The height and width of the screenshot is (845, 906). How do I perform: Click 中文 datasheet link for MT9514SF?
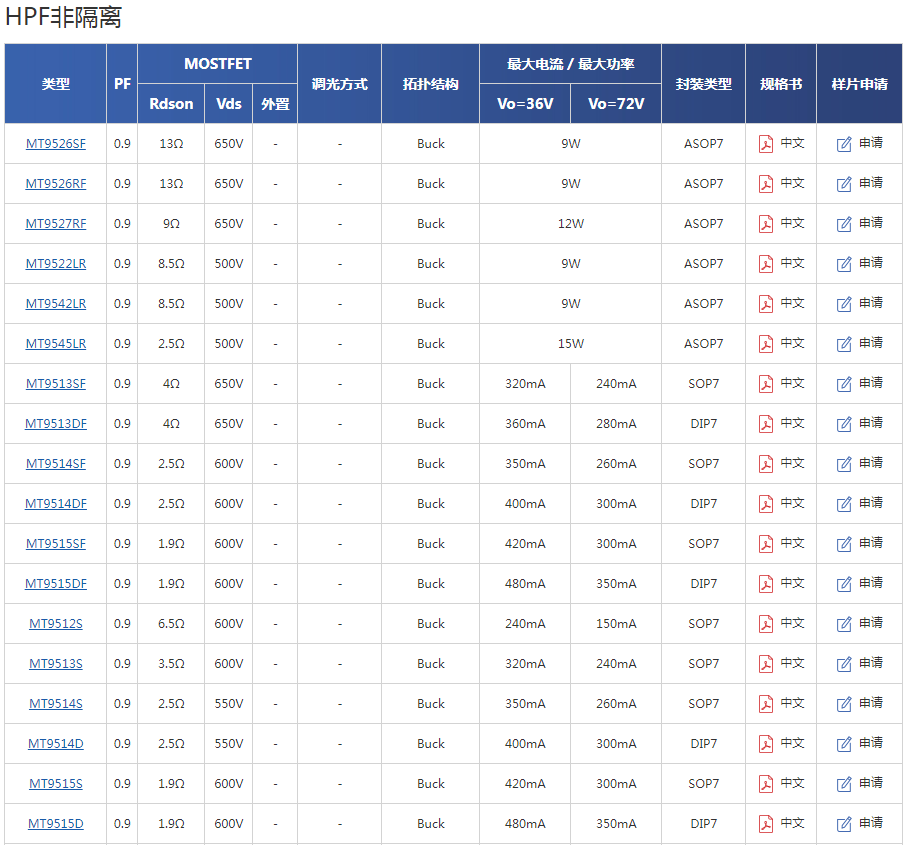click(x=792, y=463)
